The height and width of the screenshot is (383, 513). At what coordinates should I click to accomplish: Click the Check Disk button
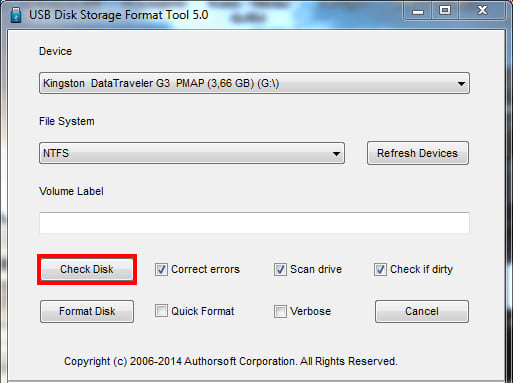coord(87,269)
